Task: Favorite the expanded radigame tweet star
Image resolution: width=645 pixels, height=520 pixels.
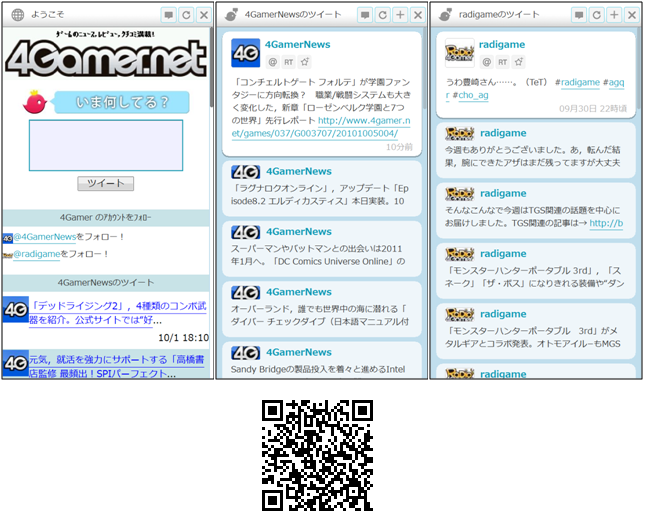Action: 519,62
